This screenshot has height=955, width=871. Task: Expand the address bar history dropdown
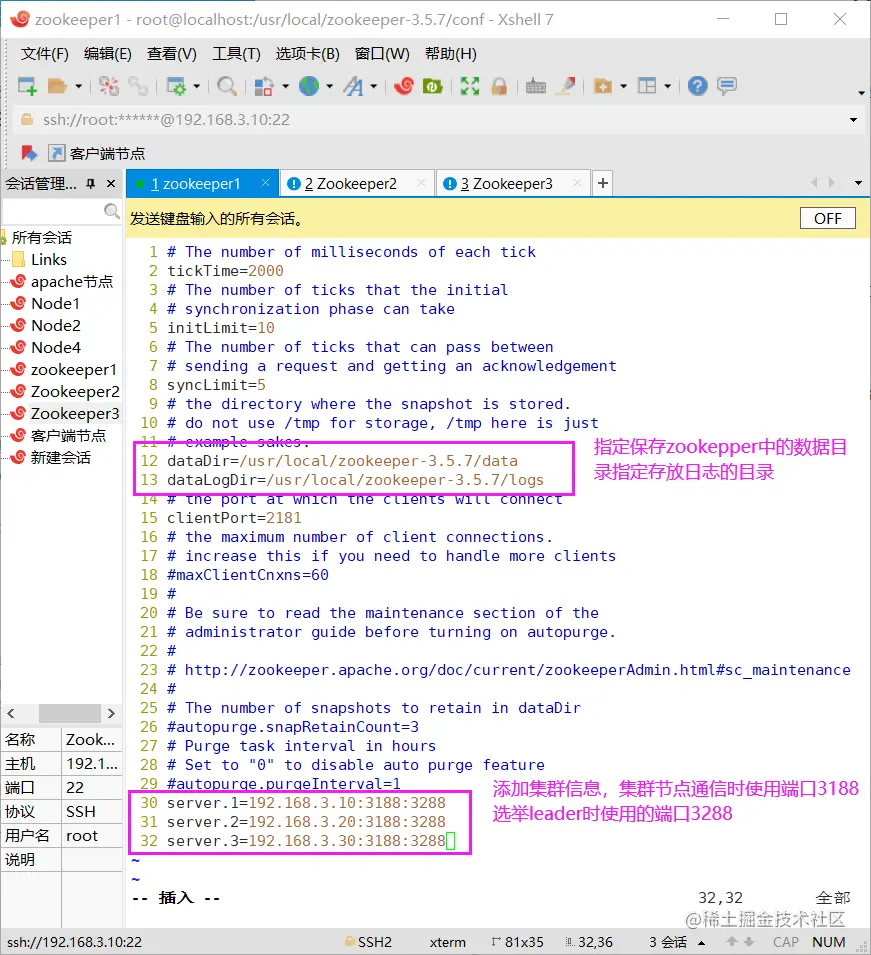pos(853,120)
